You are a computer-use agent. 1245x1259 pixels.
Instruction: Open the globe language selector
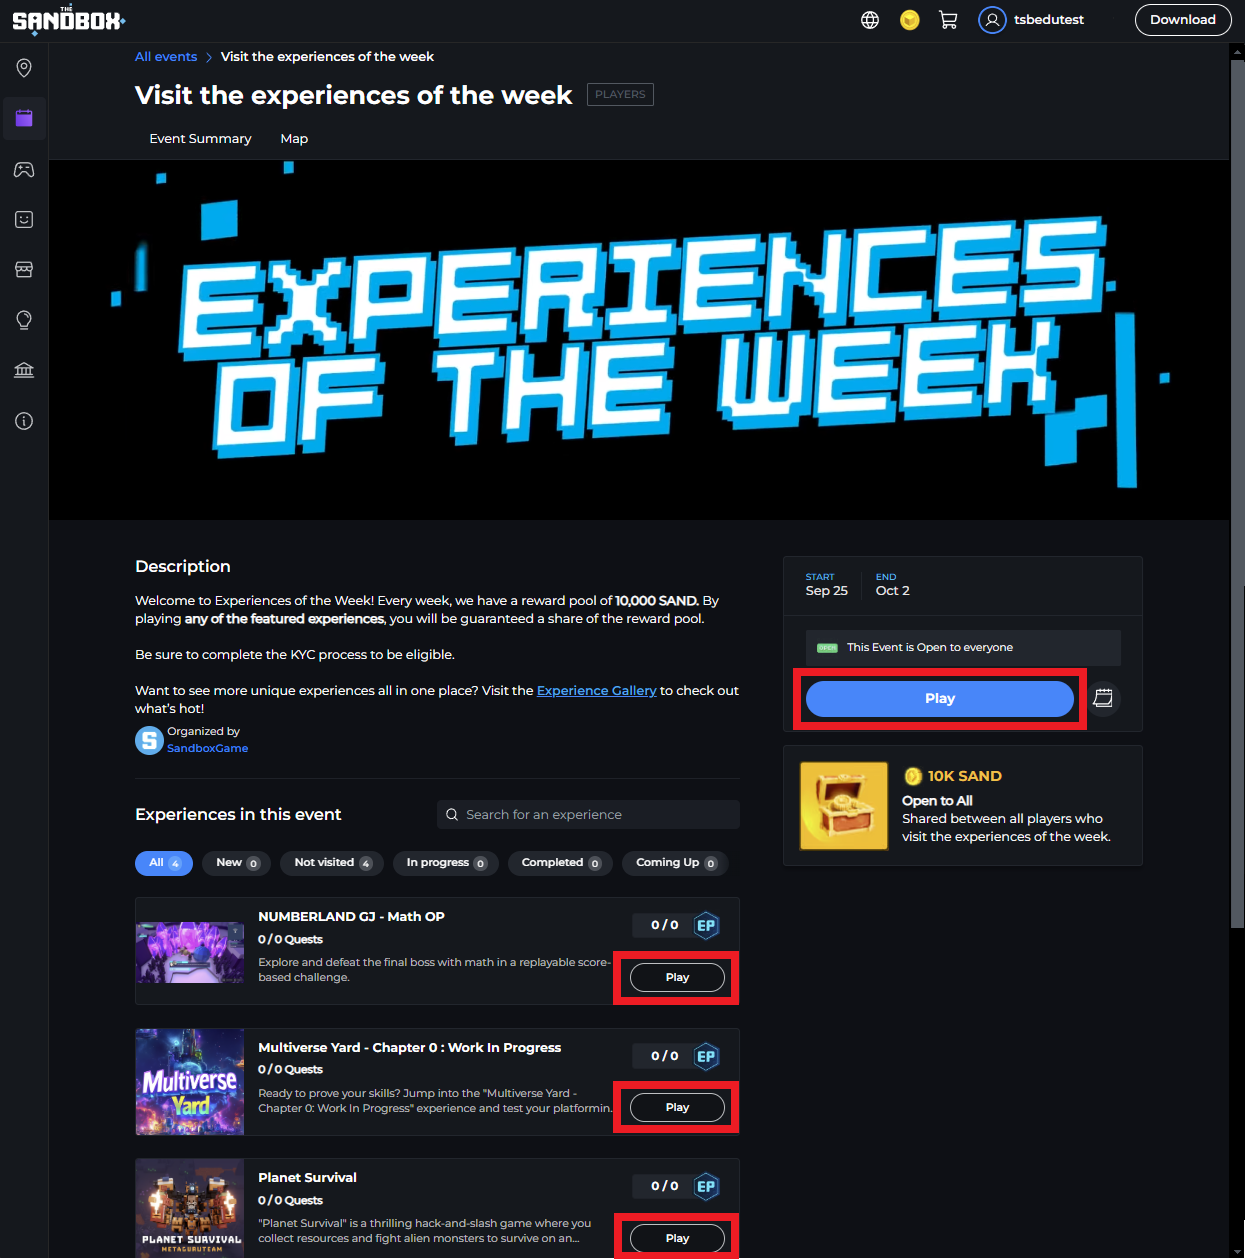tap(870, 20)
